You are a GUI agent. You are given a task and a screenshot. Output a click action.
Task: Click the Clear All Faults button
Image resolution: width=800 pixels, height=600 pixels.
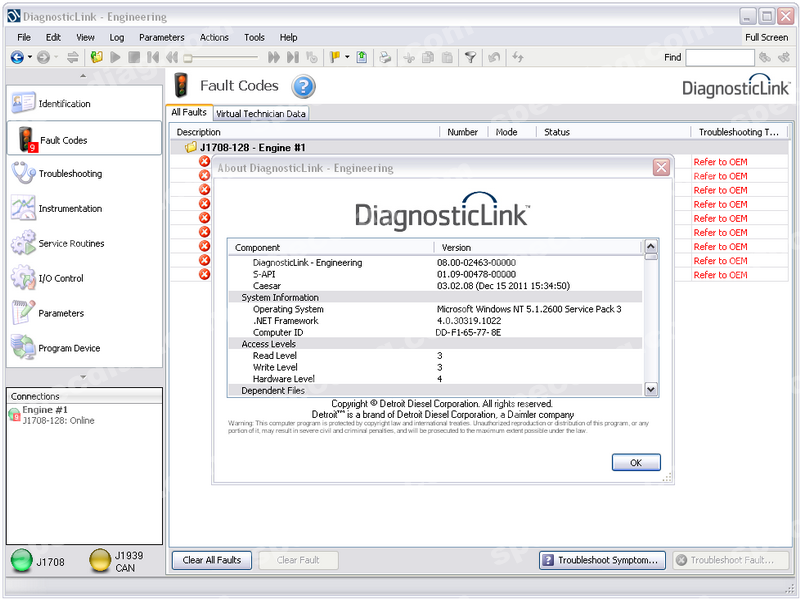coord(211,560)
